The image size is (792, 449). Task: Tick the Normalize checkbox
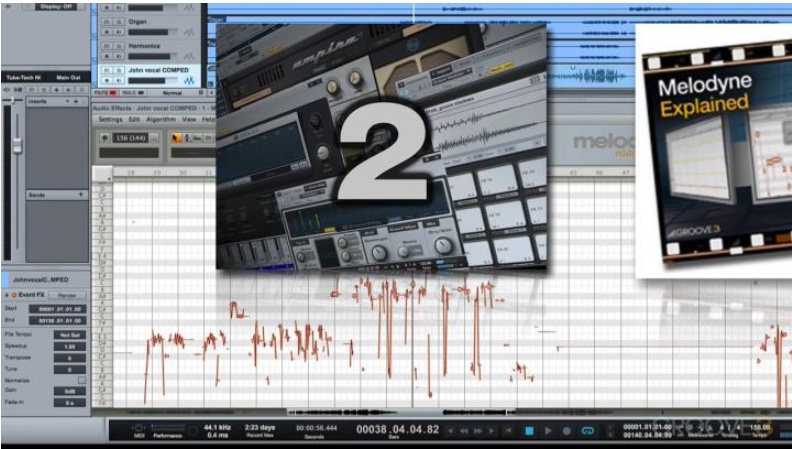click(82, 380)
